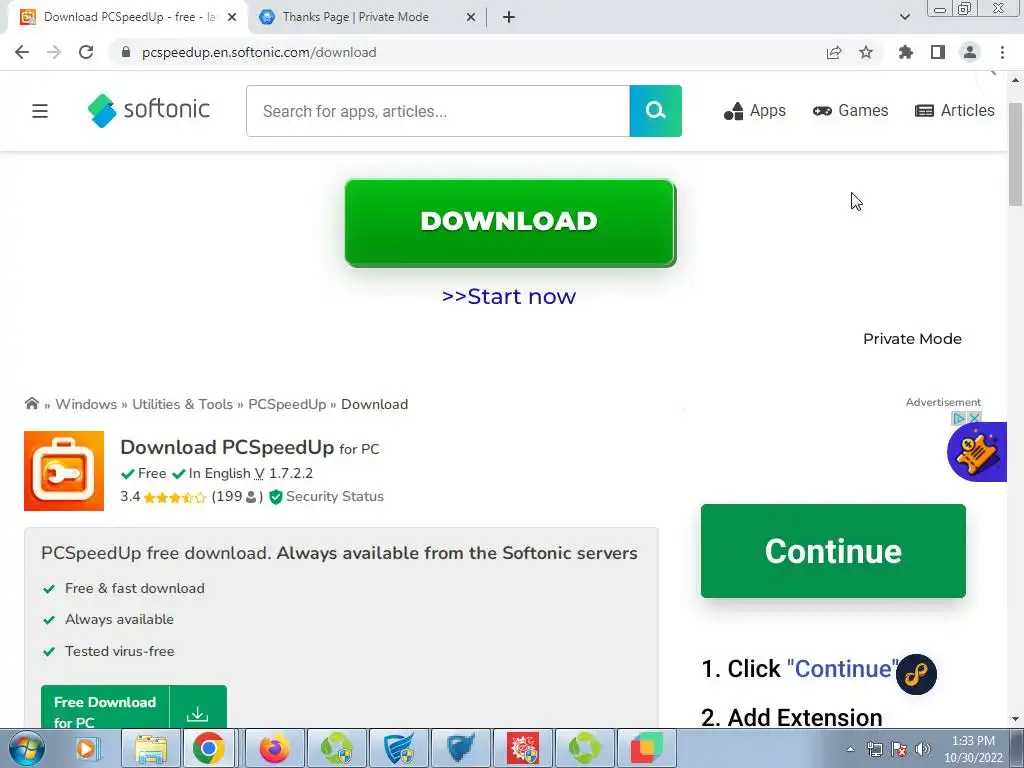1024x768 pixels.
Task: Click the AdChoices triangle icon
Action: pyautogui.click(x=959, y=418)
